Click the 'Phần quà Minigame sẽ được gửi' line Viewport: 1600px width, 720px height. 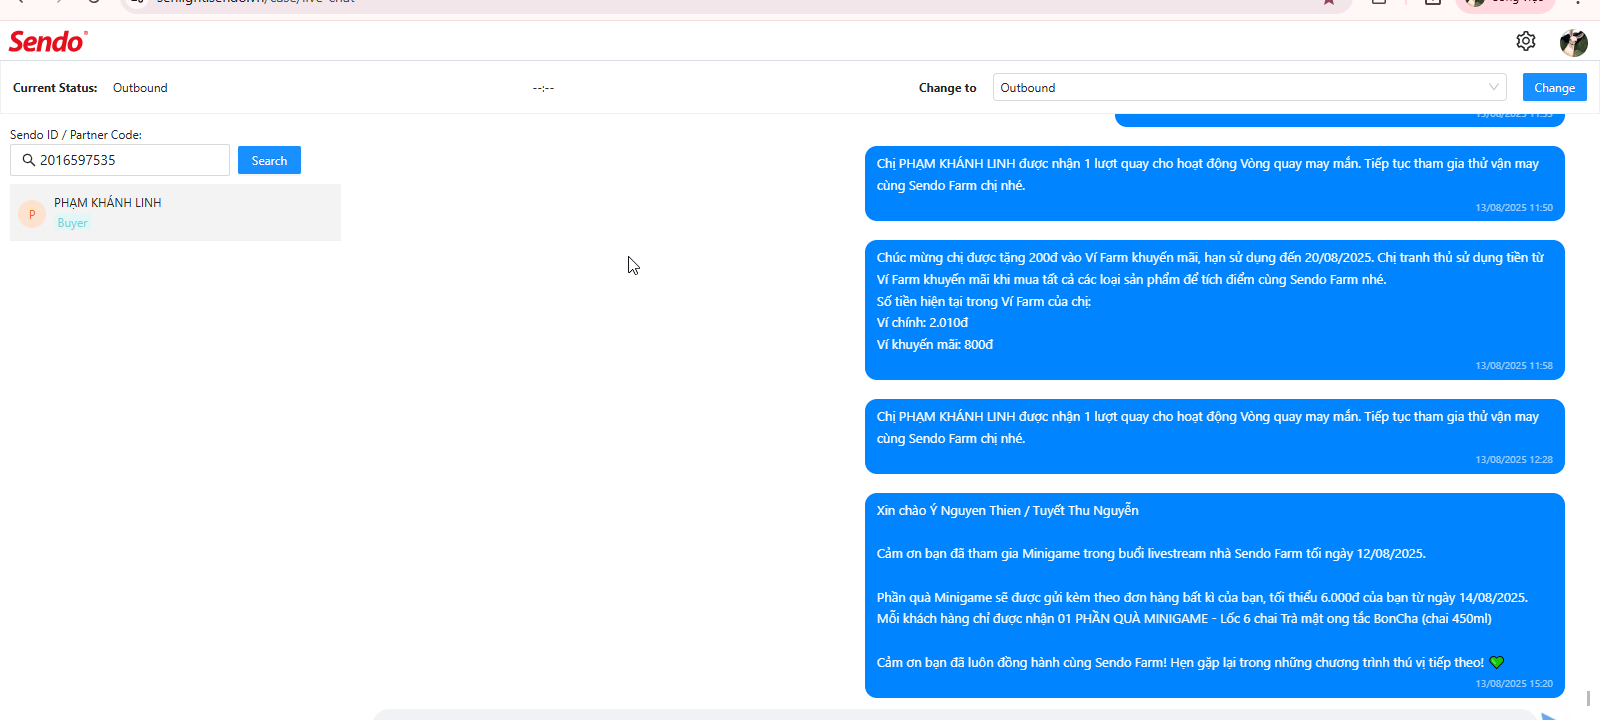click(x=1202, y=598)
